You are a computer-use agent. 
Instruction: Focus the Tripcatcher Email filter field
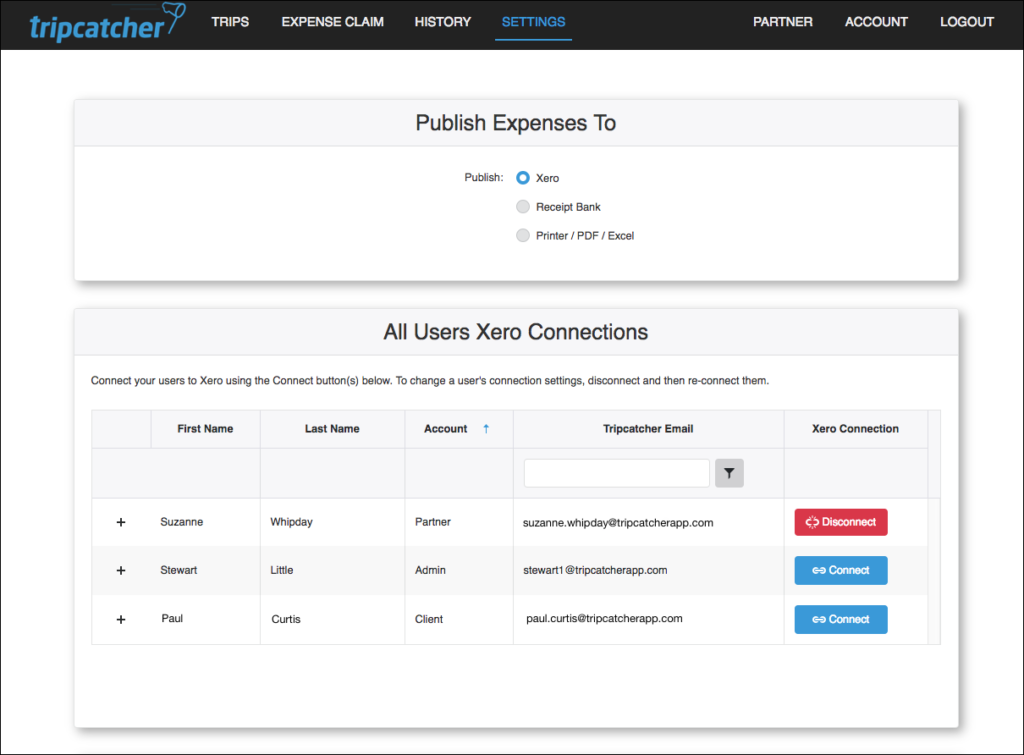(616, 473)
